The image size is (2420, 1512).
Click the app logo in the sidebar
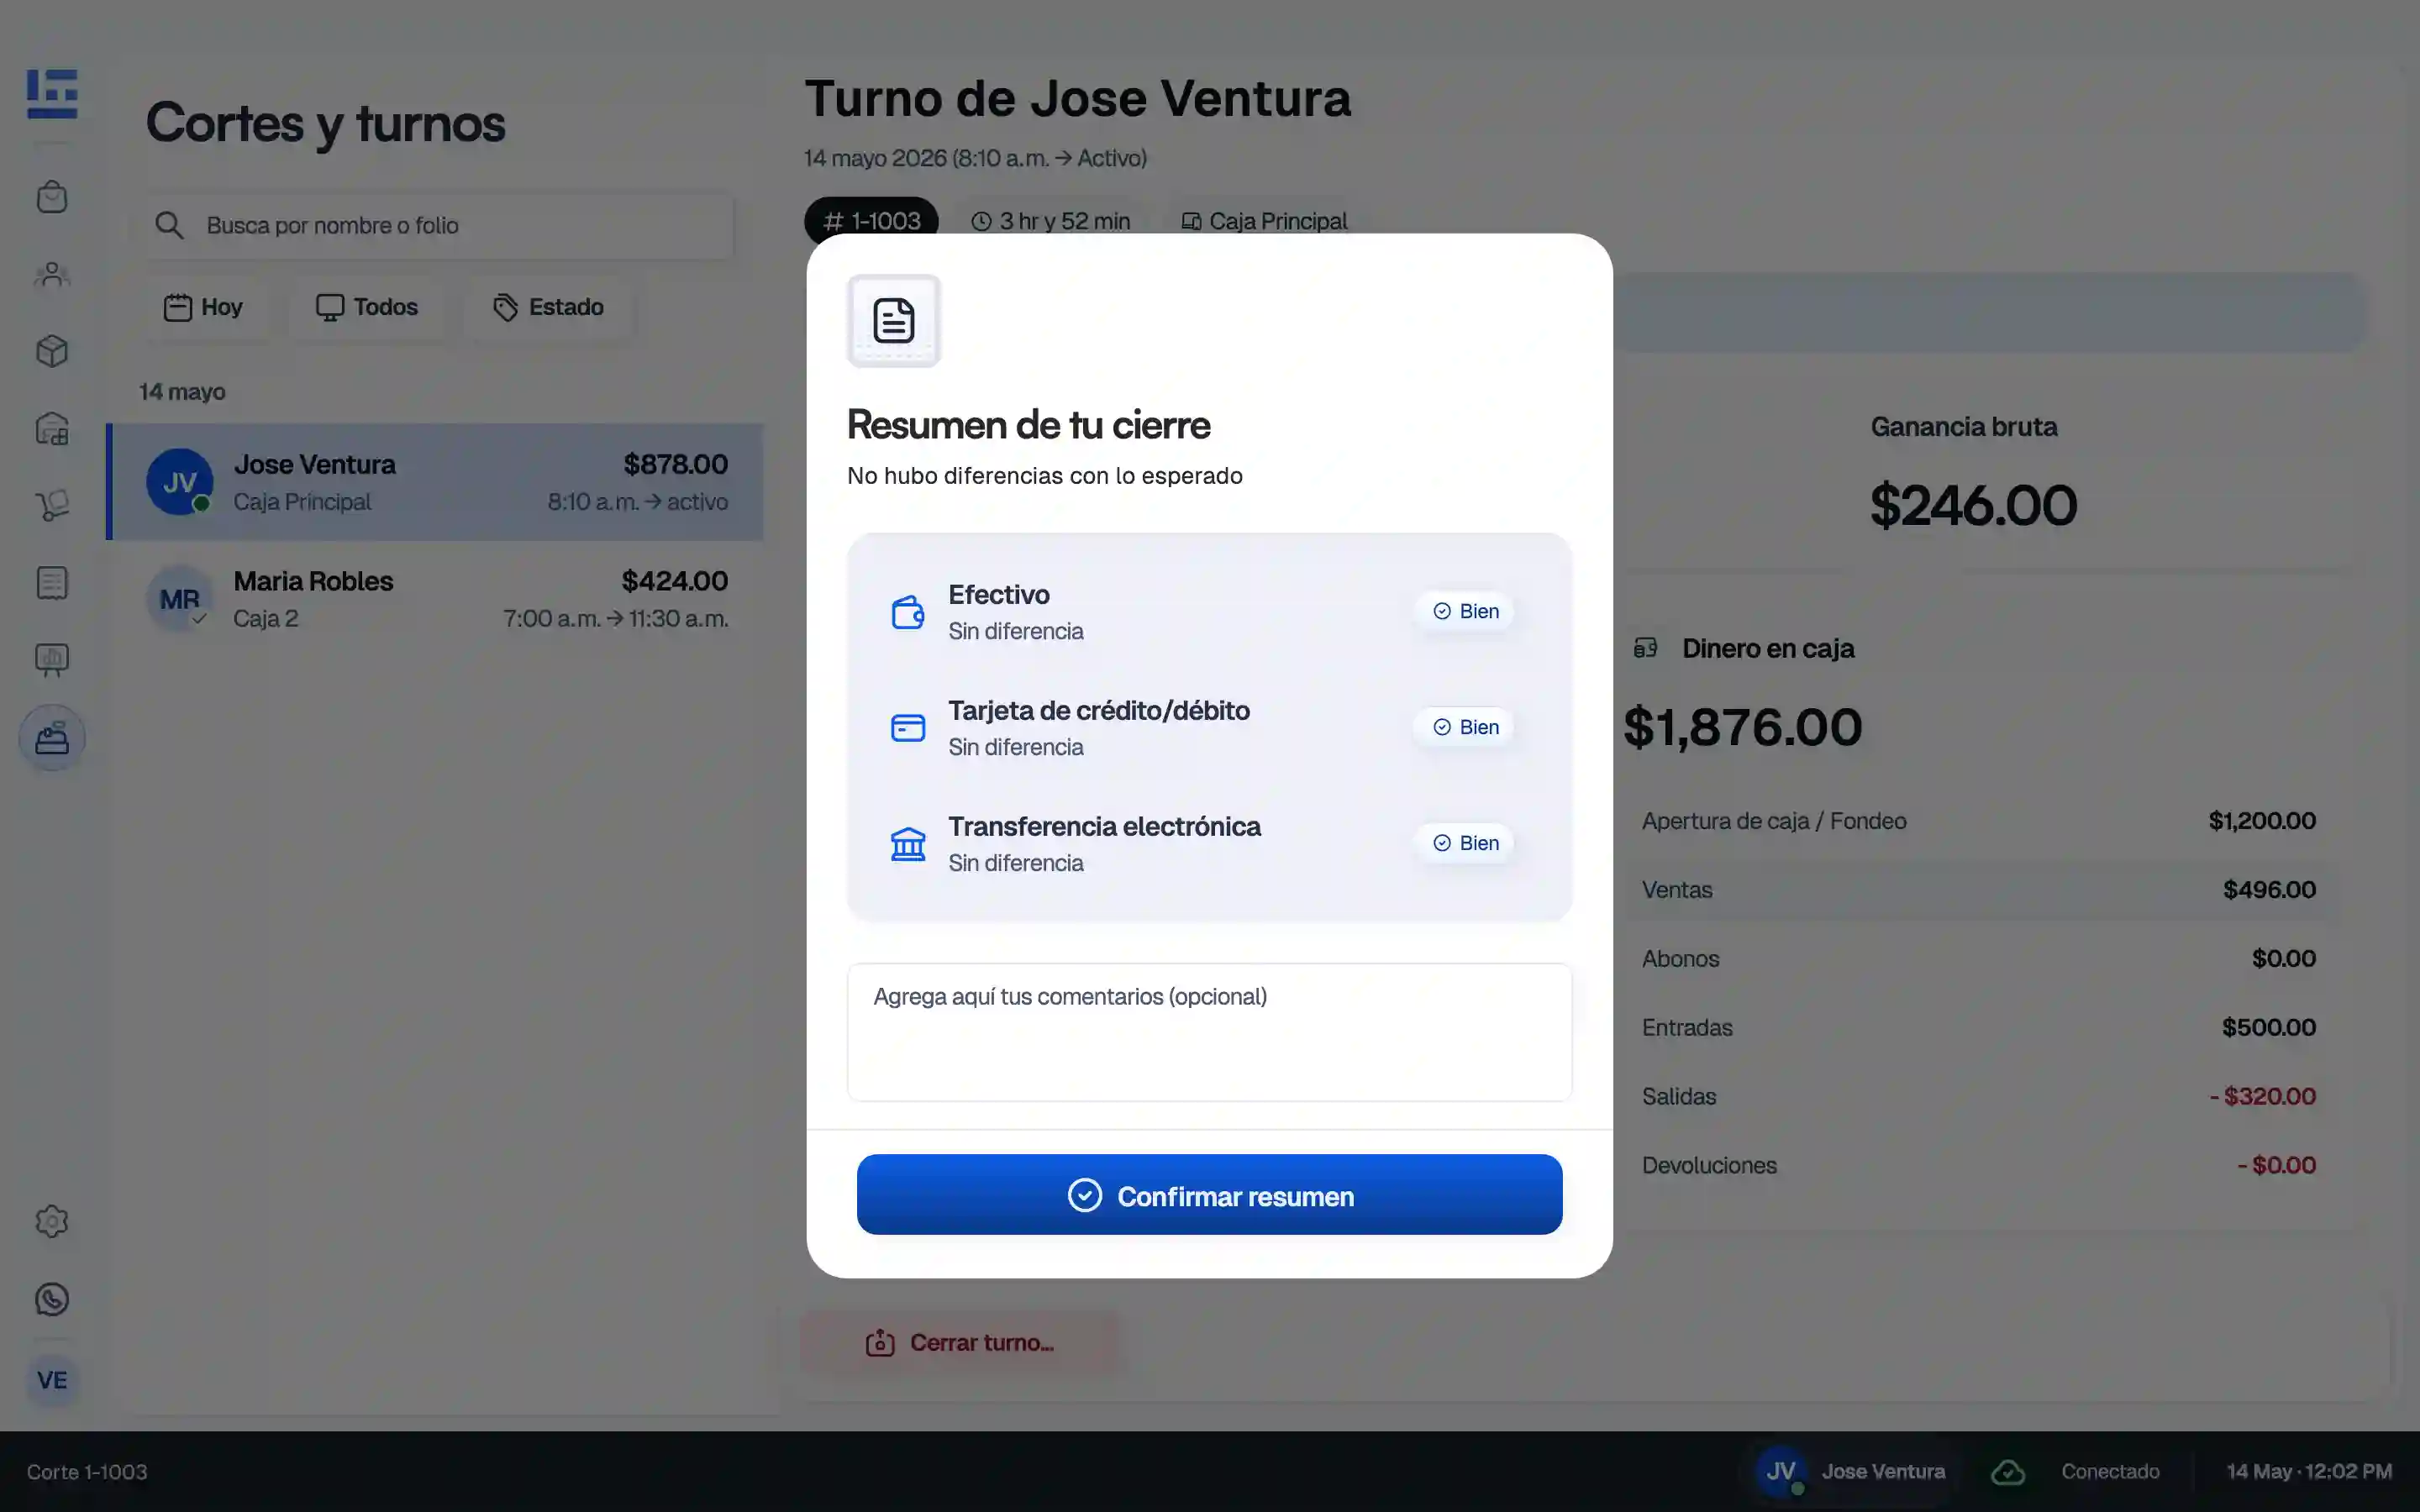click(x=52, y=94)
